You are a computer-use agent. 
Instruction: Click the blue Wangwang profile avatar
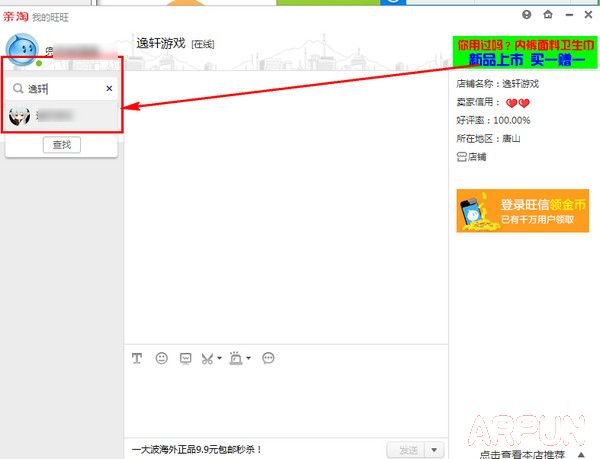pyautogui.click(x=23, y=49)
